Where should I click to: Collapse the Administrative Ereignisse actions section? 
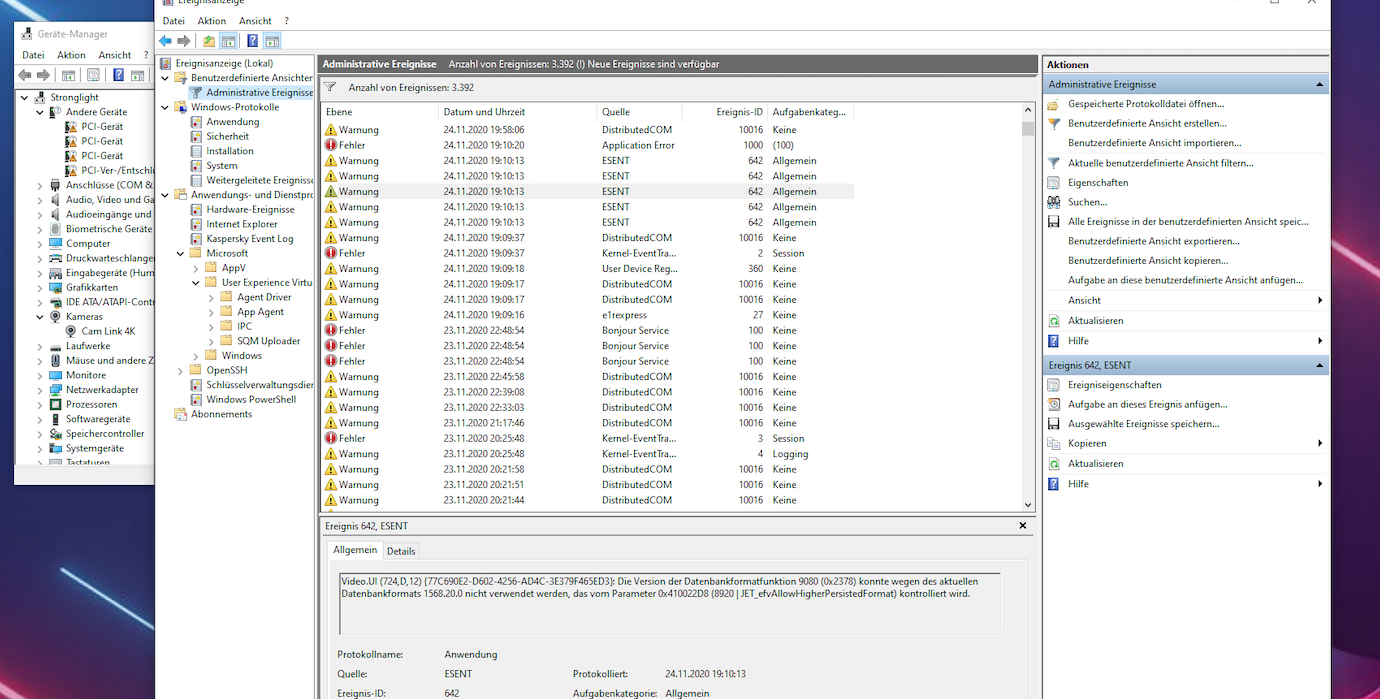pos(1320,85)
